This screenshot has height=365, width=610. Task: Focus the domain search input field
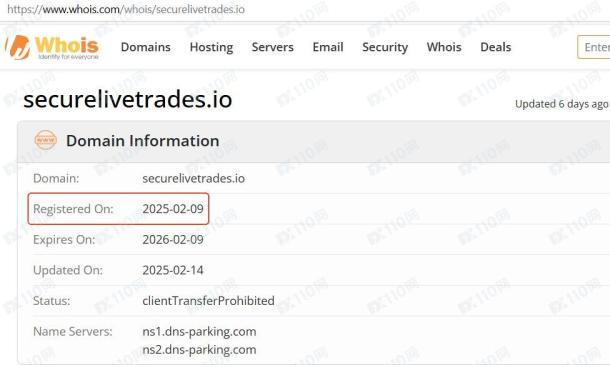click(594, 47)
